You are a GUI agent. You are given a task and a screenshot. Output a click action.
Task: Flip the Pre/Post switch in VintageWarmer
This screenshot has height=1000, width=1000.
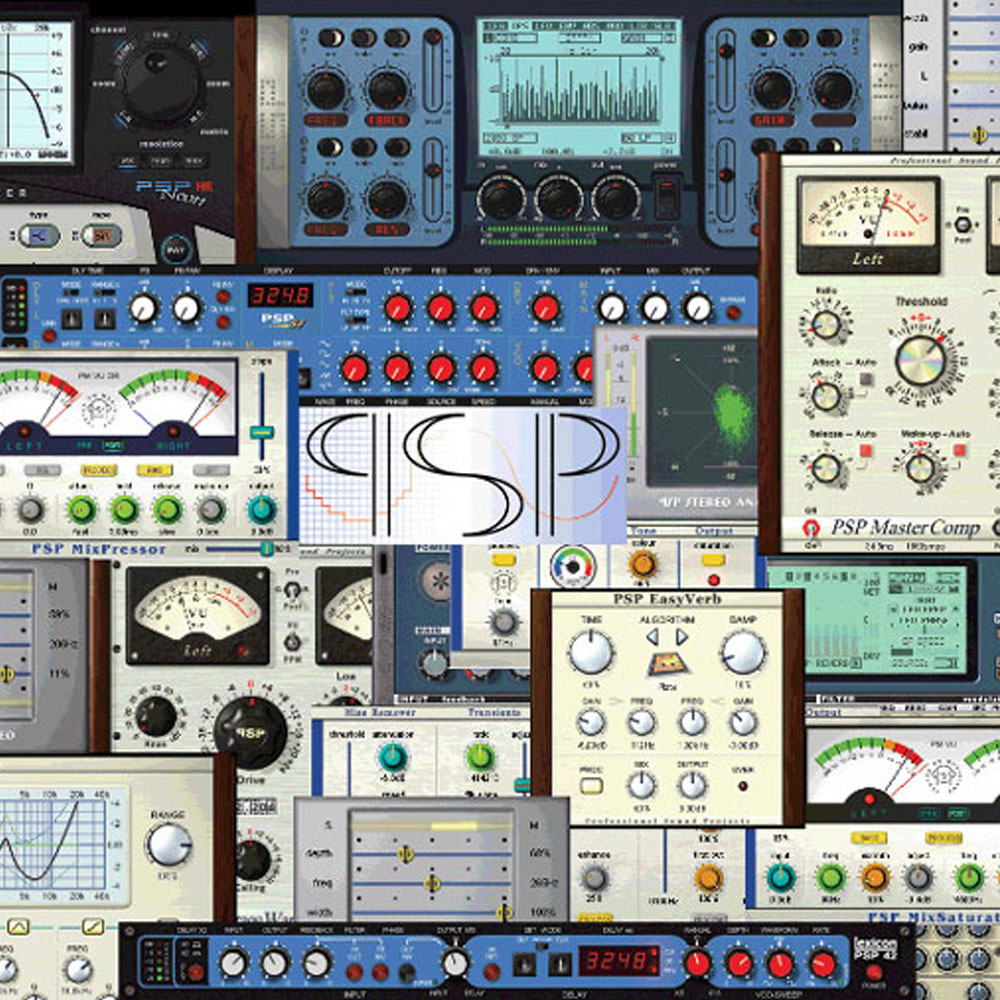(292, 589)
